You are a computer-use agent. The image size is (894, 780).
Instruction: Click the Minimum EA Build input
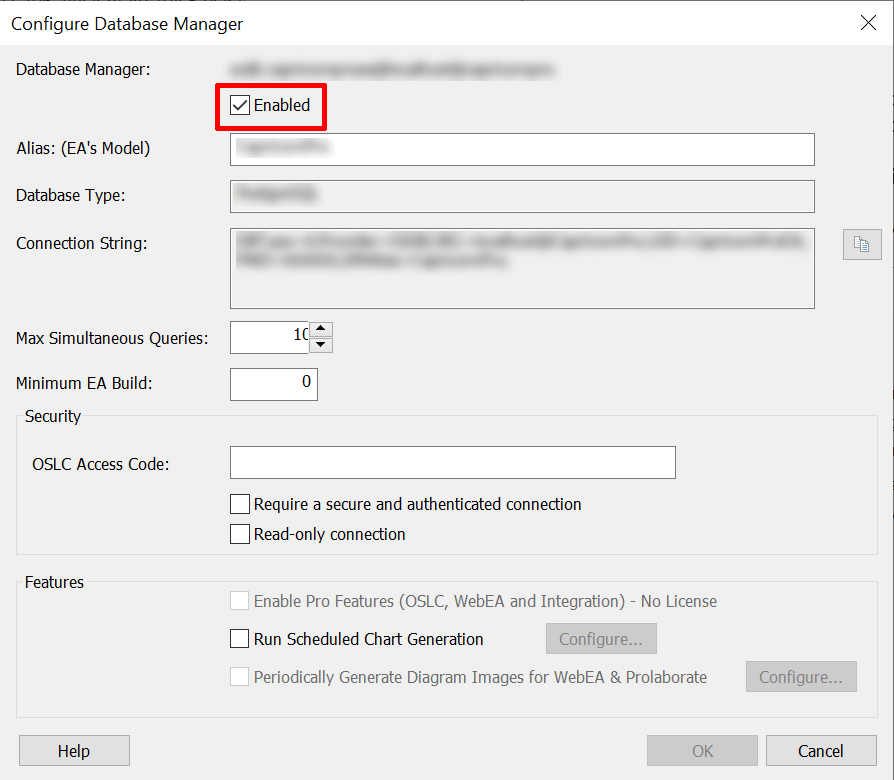click(273, 384)
